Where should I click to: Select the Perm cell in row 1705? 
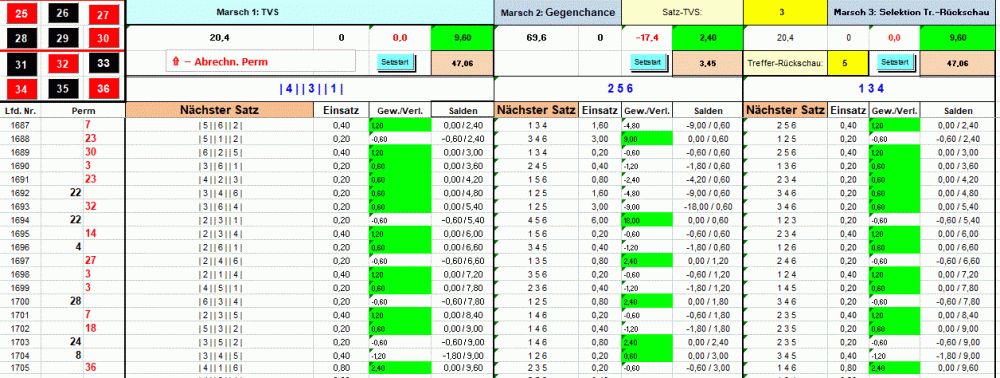tap(84, 367)
